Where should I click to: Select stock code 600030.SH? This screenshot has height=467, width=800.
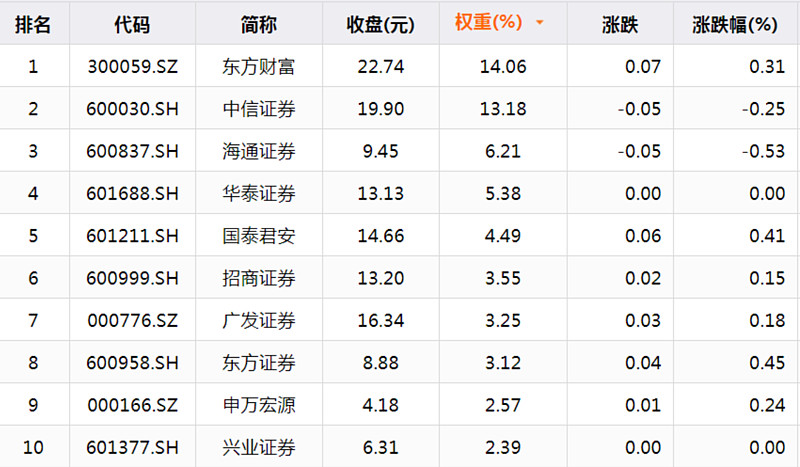(133, 109)
